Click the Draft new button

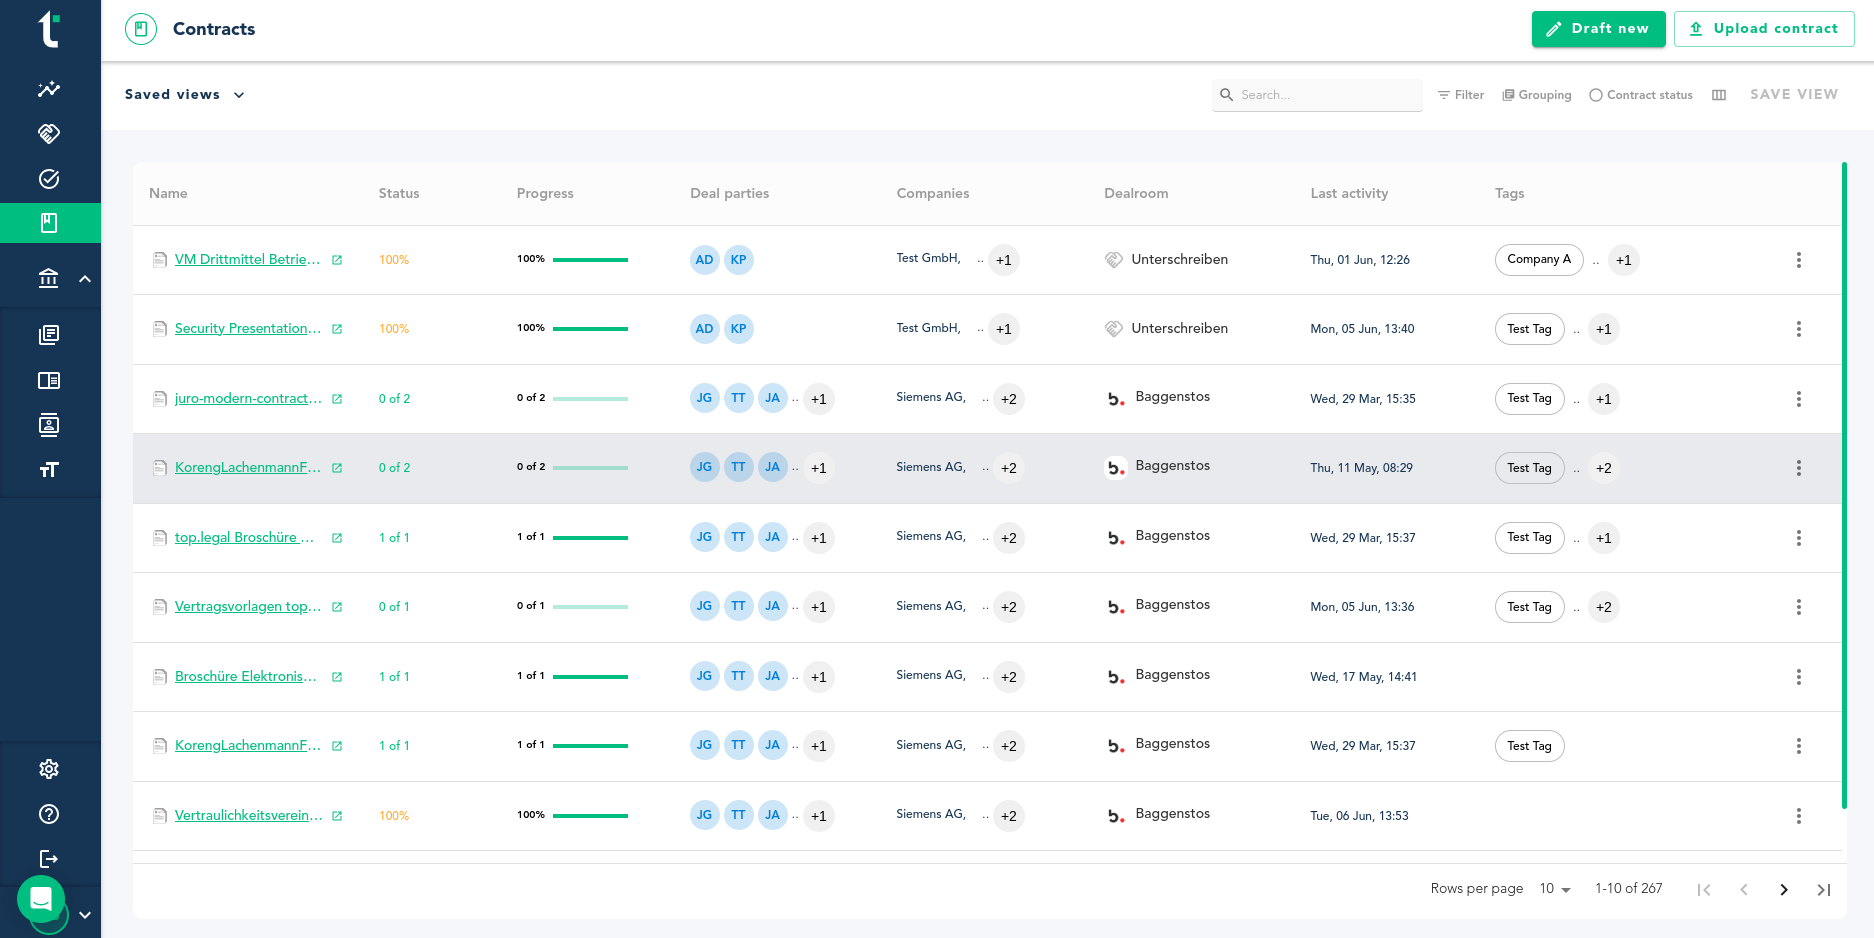[1598, 29]
